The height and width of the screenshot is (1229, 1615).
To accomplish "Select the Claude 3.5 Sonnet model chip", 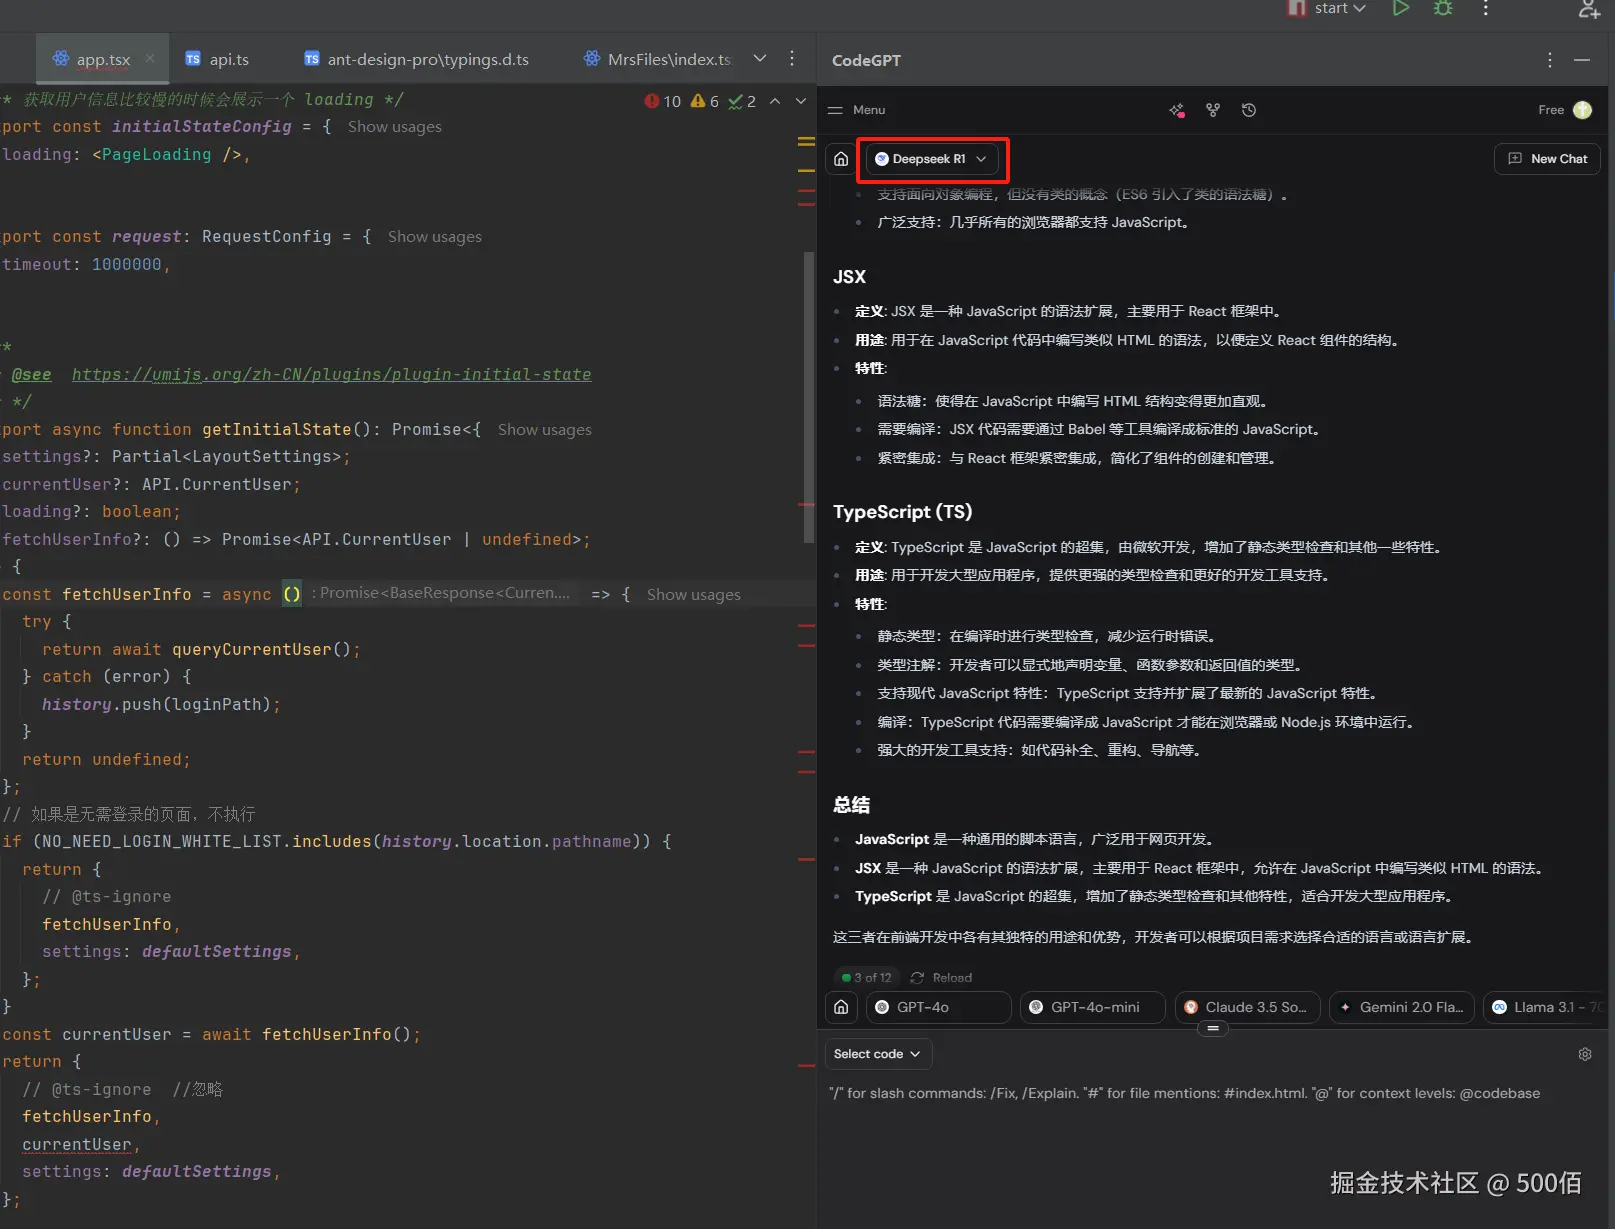I will click(1247, 1007).
